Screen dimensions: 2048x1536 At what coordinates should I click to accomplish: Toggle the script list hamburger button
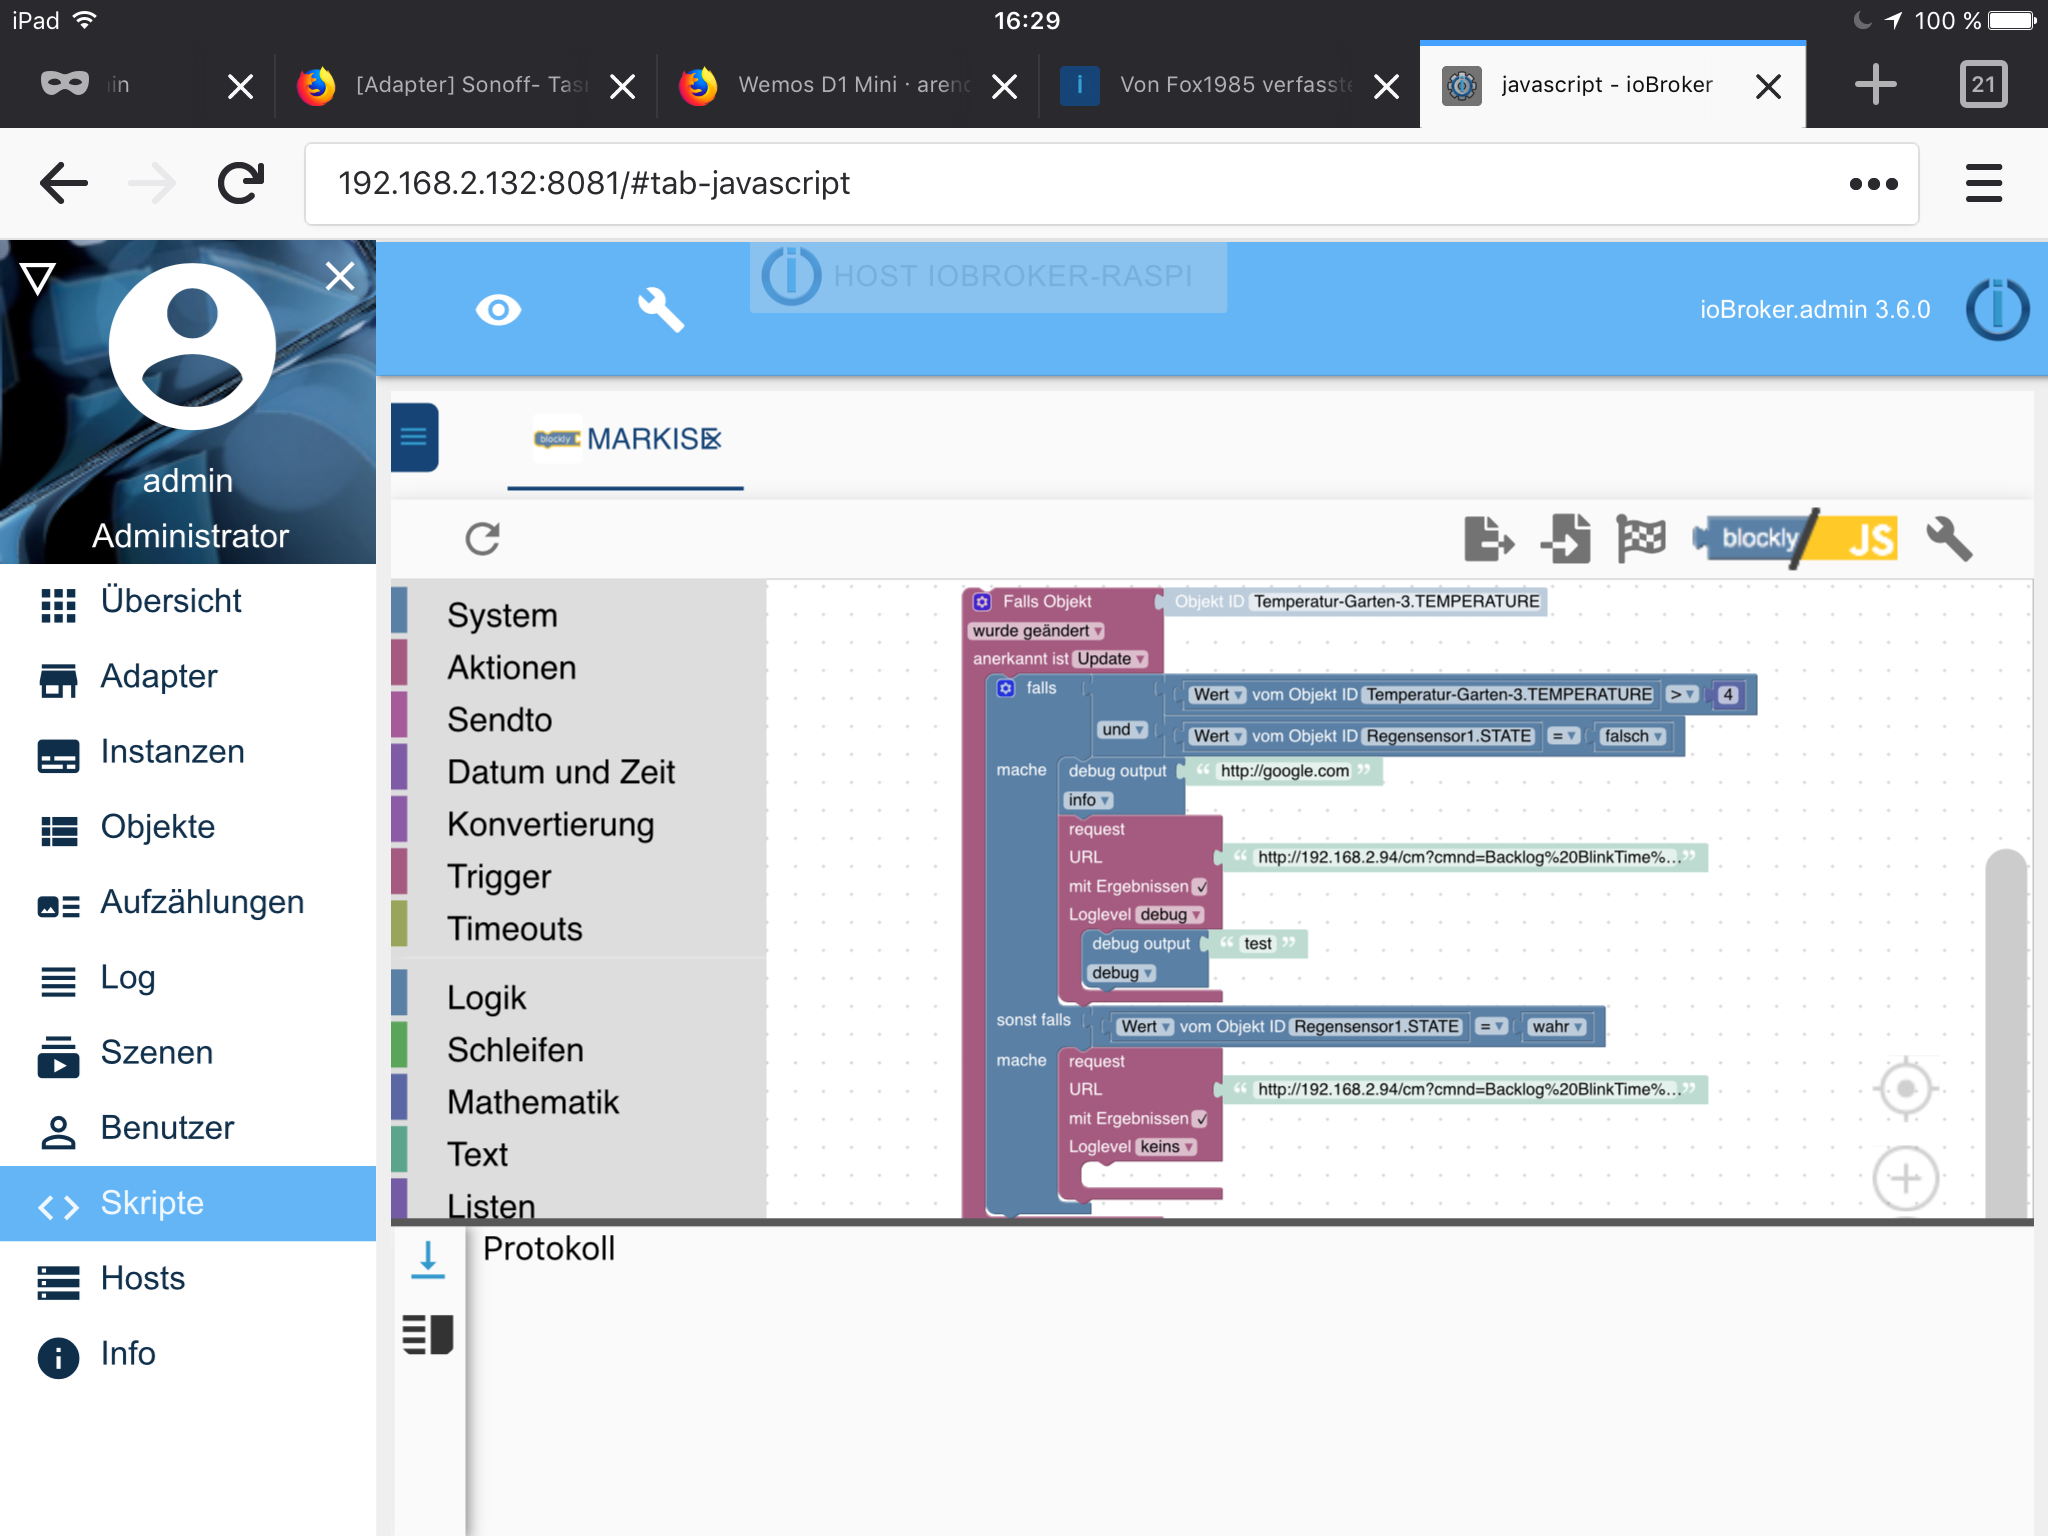[x=414, y=437]
